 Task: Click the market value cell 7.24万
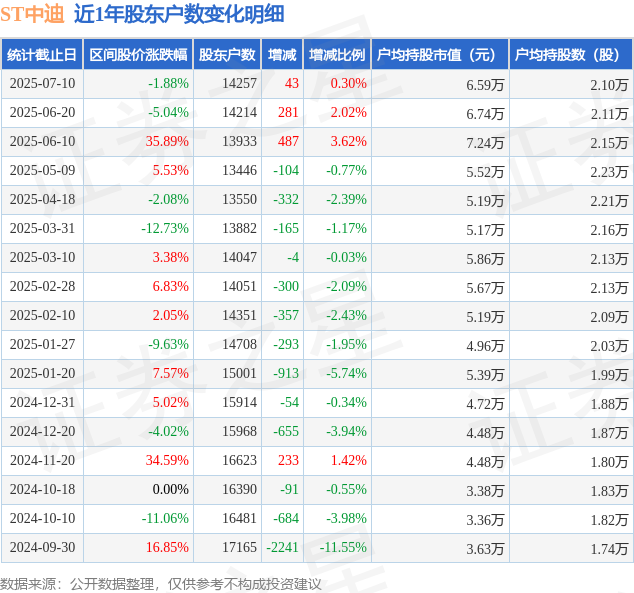[x=485, y=143]
